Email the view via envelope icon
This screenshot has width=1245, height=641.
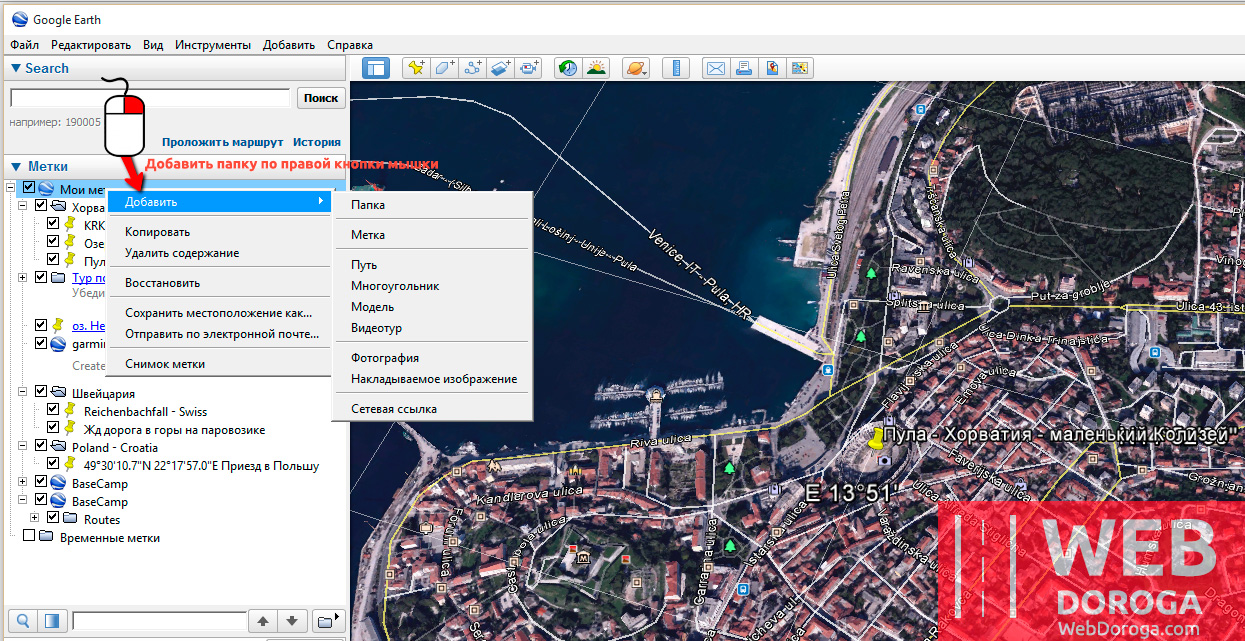point(715,68)
